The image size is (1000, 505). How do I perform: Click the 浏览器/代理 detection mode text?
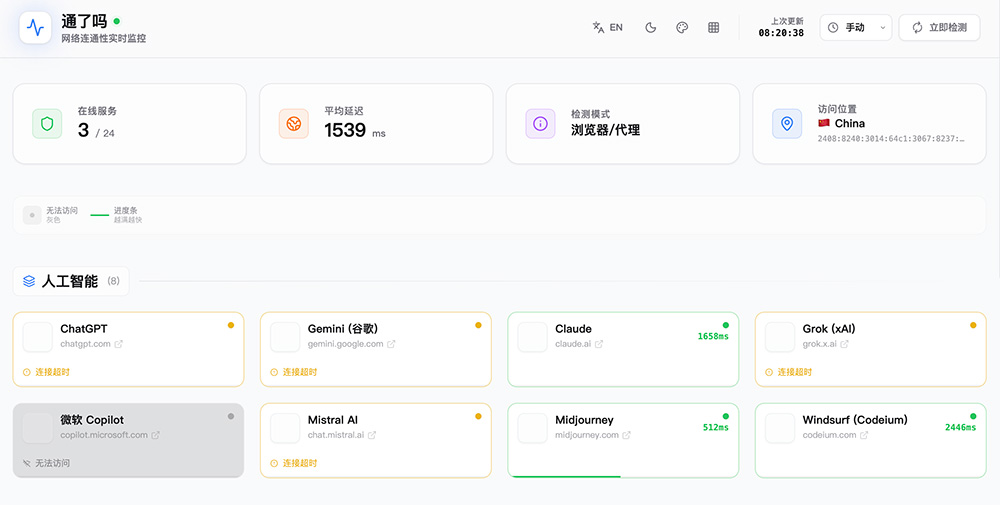[x=605, y=131]
